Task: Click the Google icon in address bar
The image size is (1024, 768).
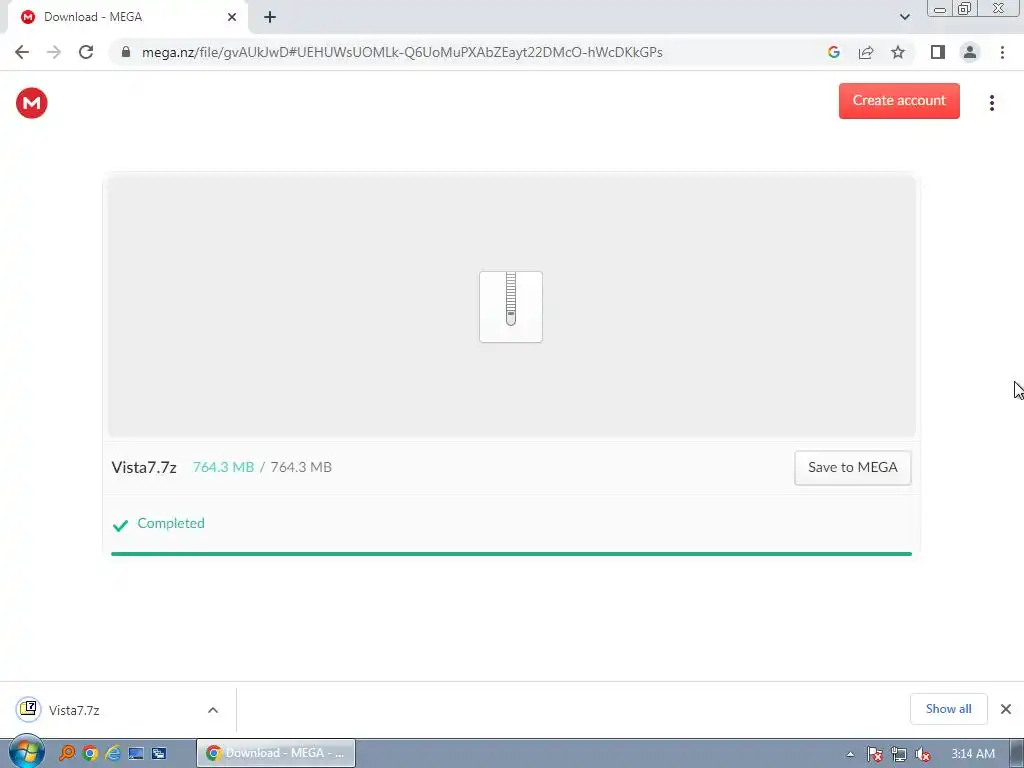Action: [833, 52]
